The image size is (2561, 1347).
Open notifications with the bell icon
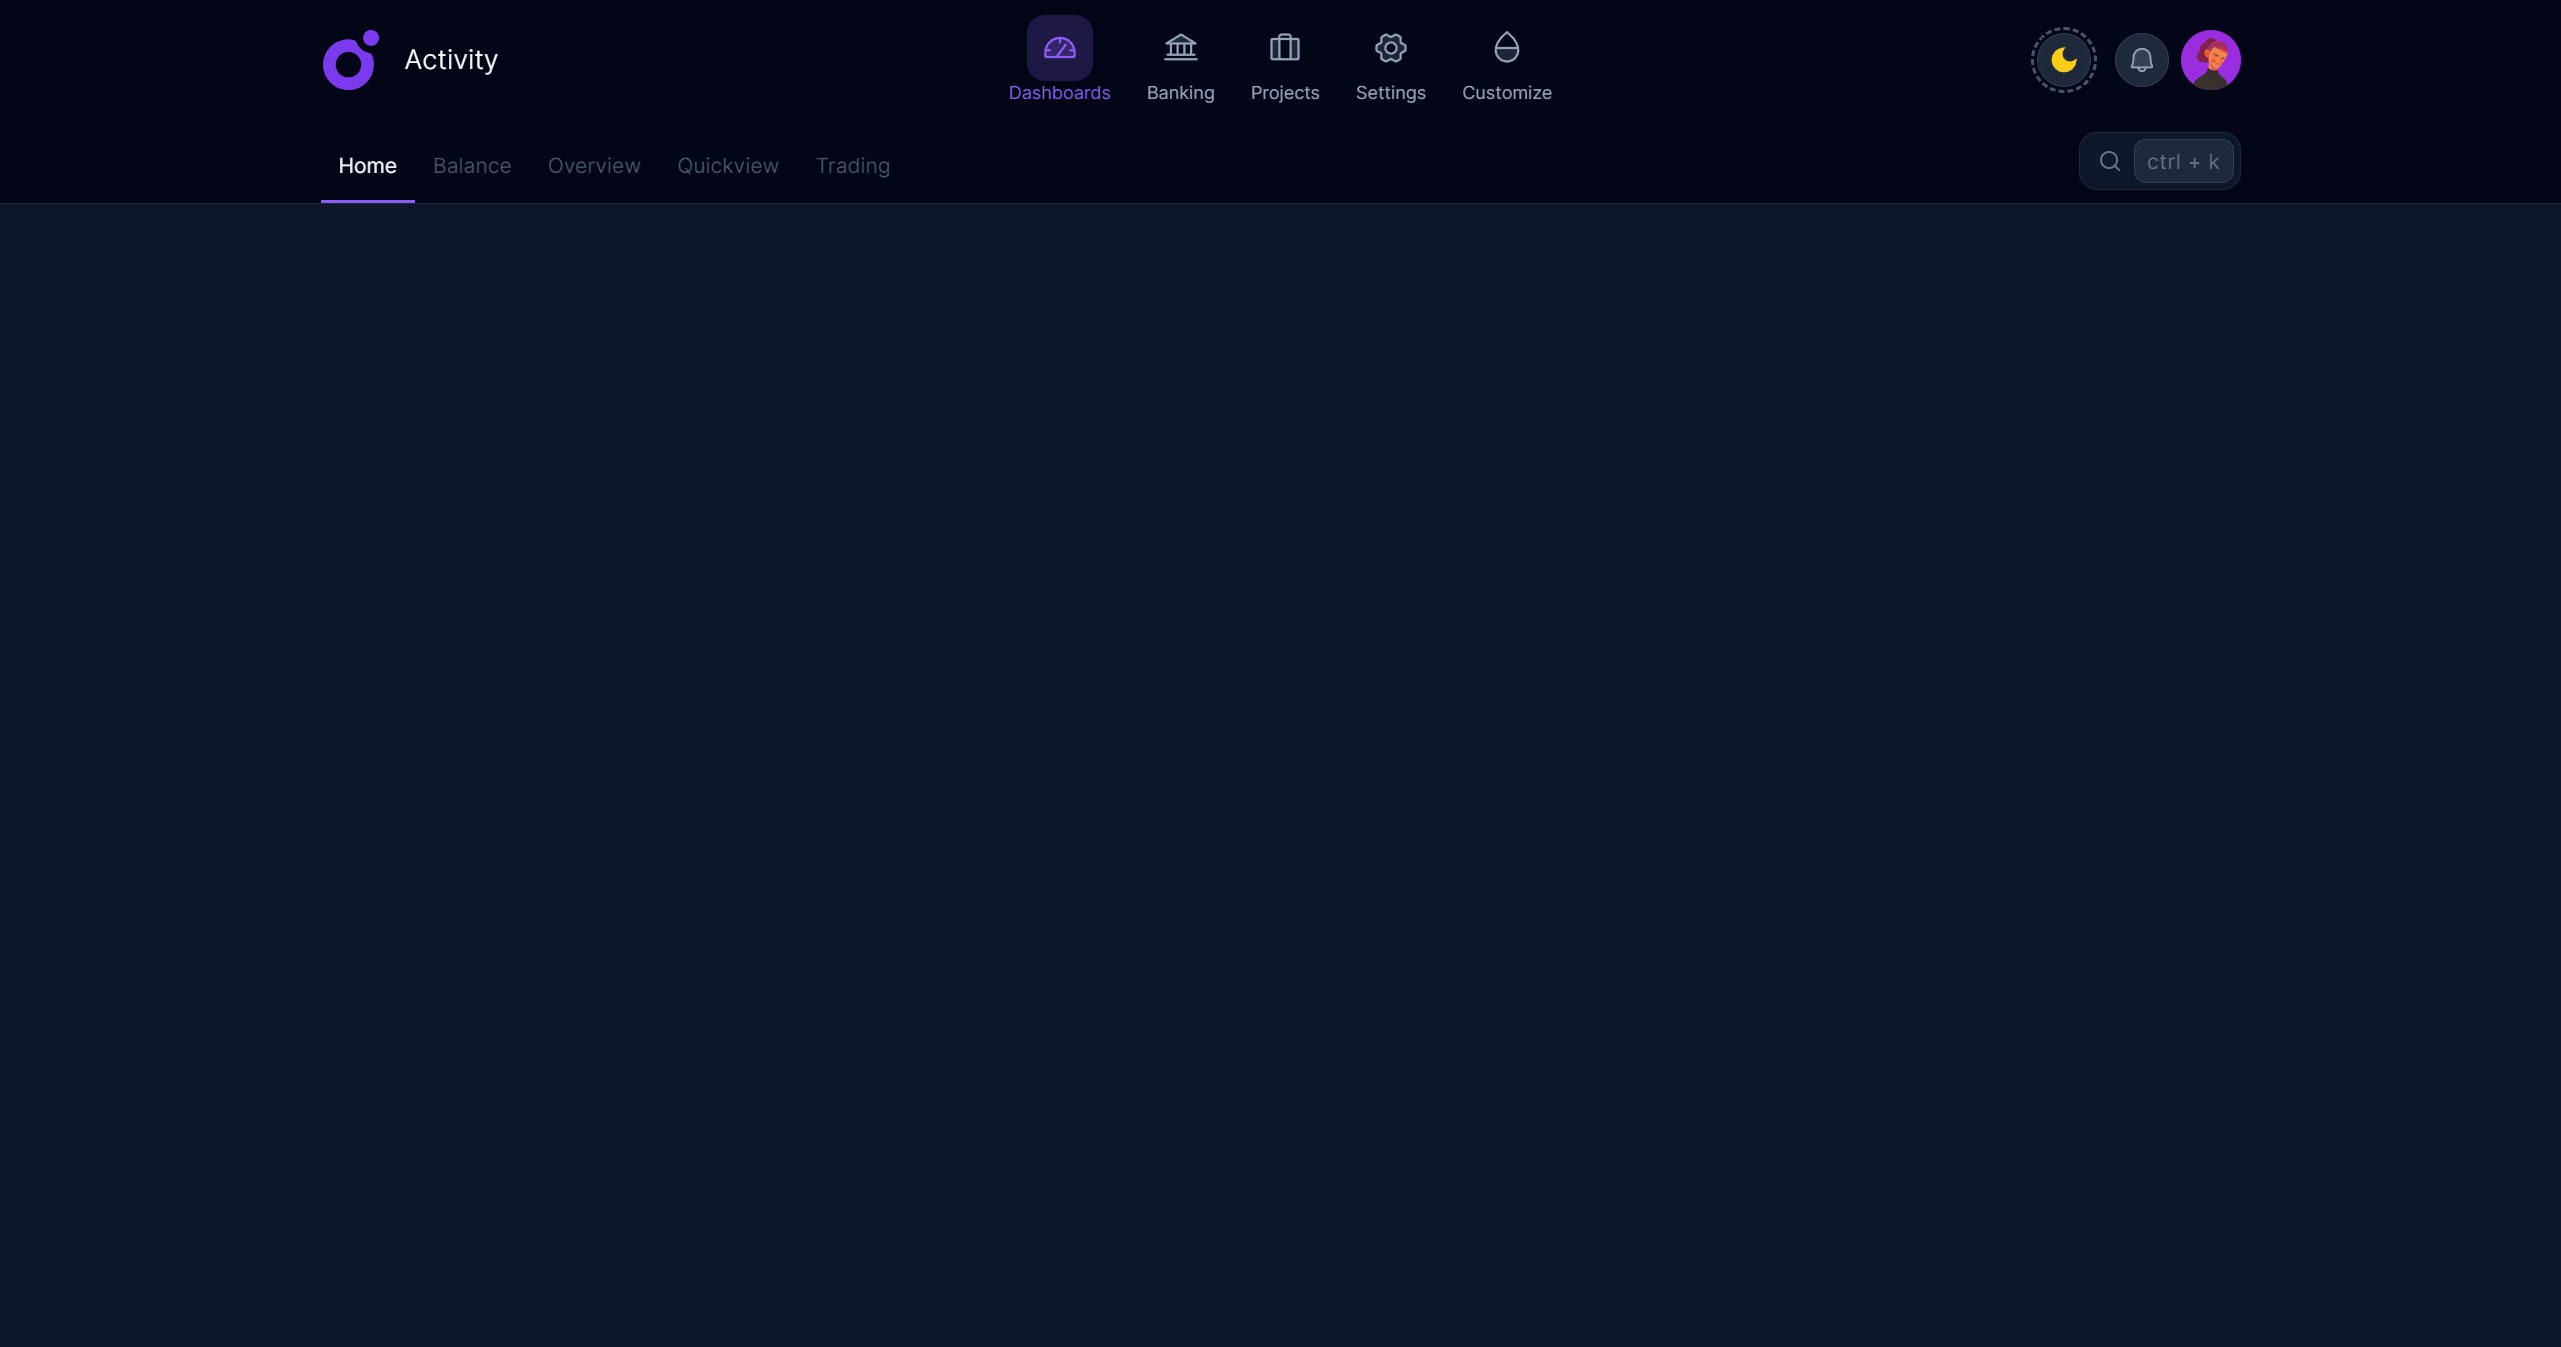click(2141, 60)
